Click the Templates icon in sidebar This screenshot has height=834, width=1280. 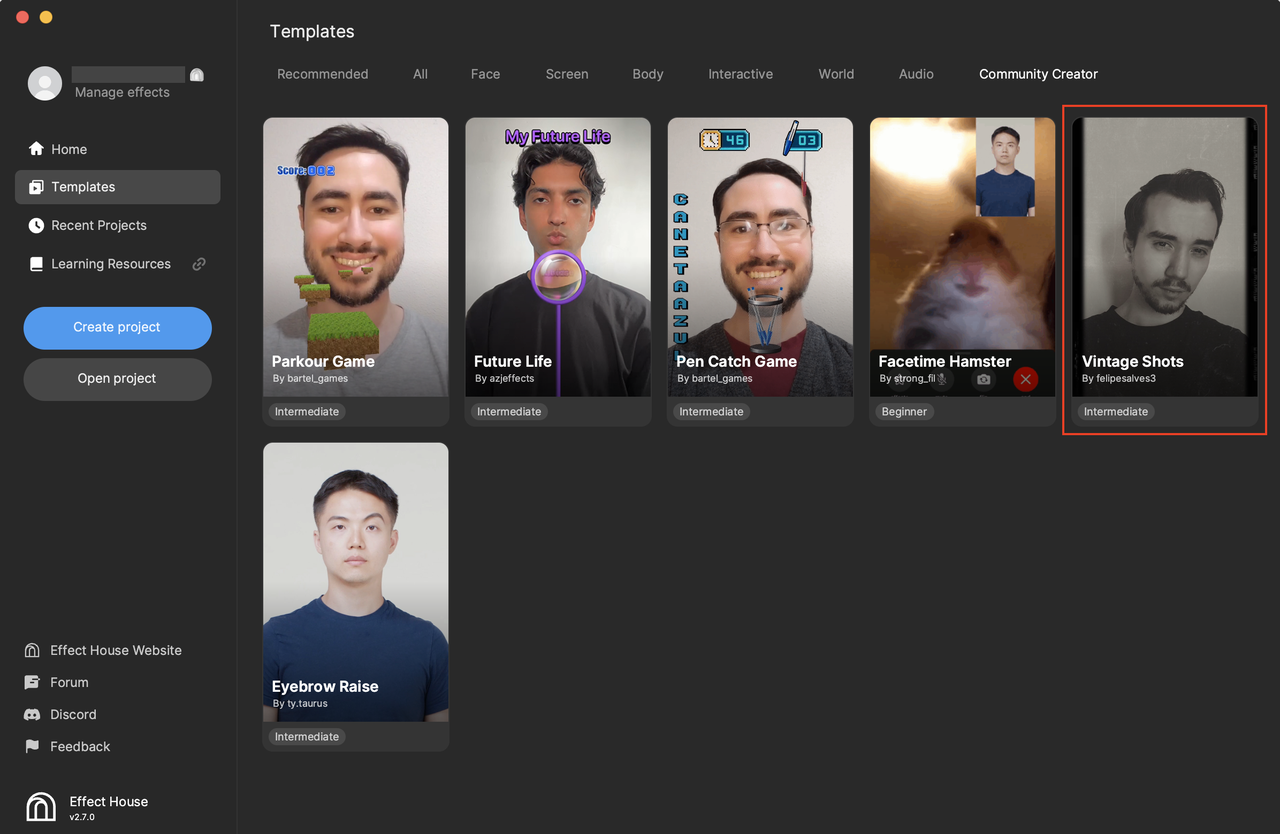click(x=36, y=187)
